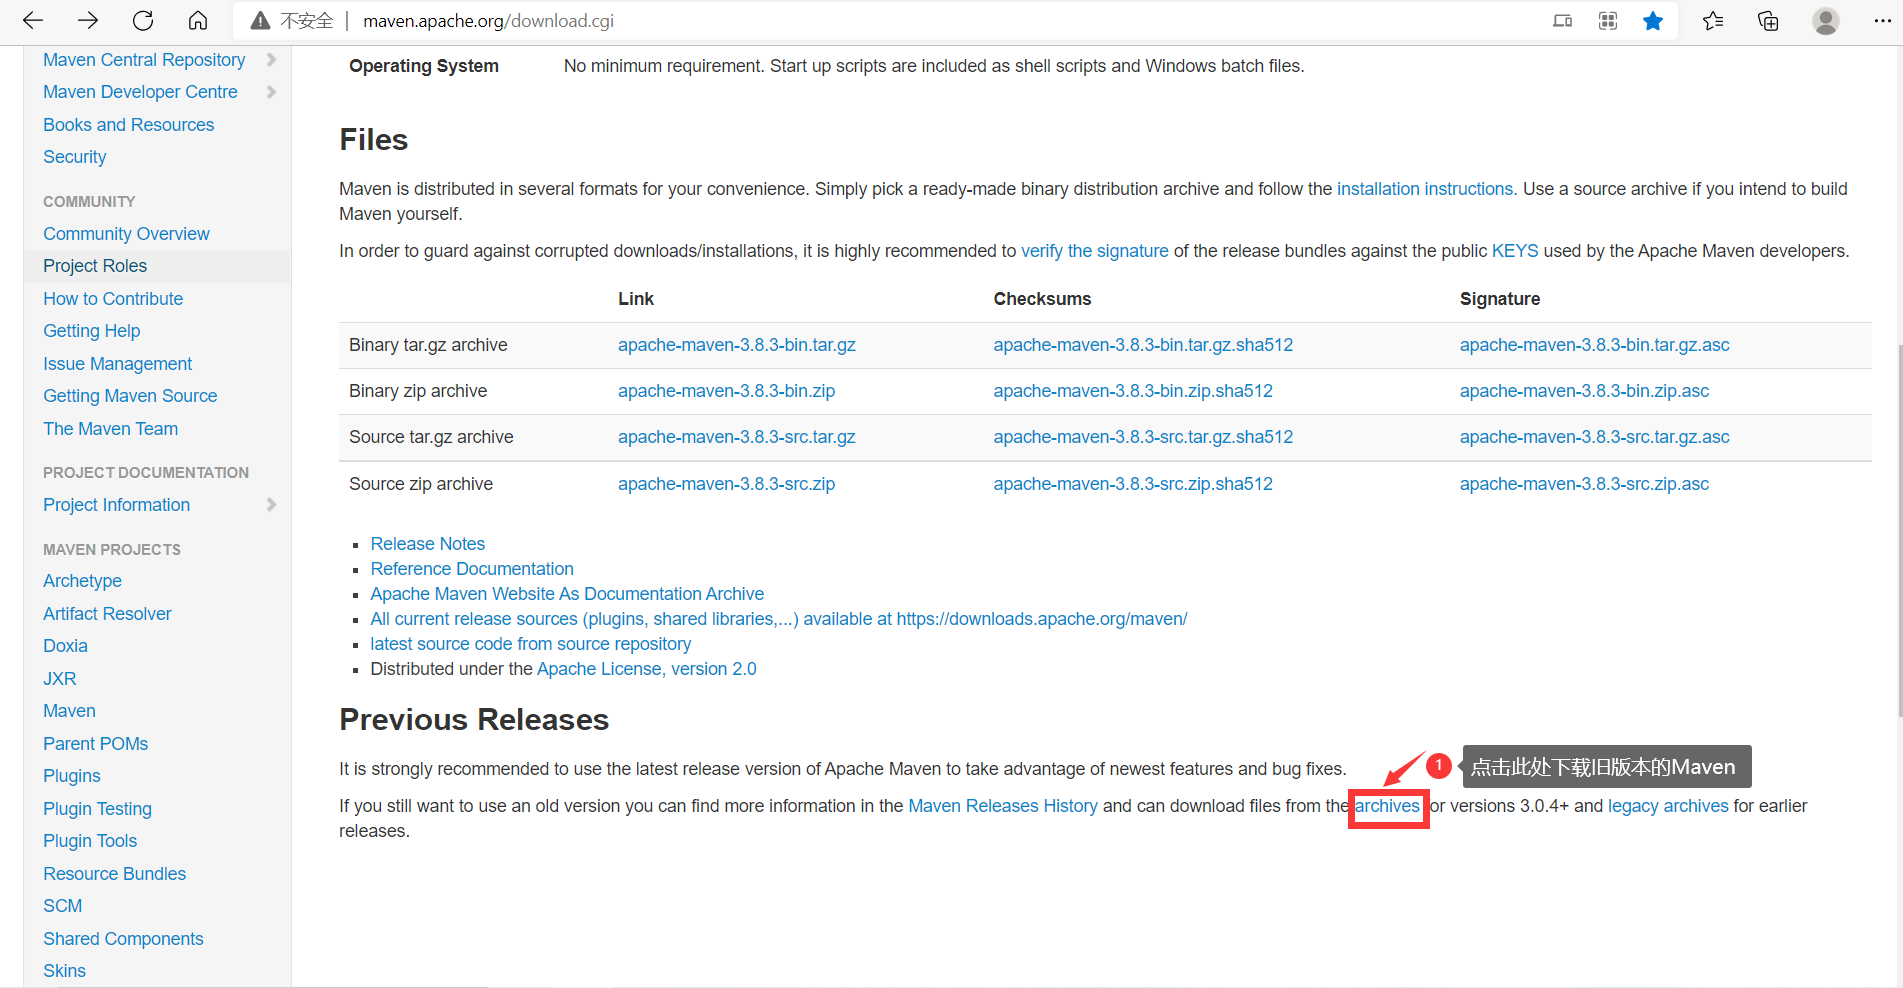The height and width of the screenshot is (988, 1903).
Task: Open the SCM project link
Action: [62, 906]
